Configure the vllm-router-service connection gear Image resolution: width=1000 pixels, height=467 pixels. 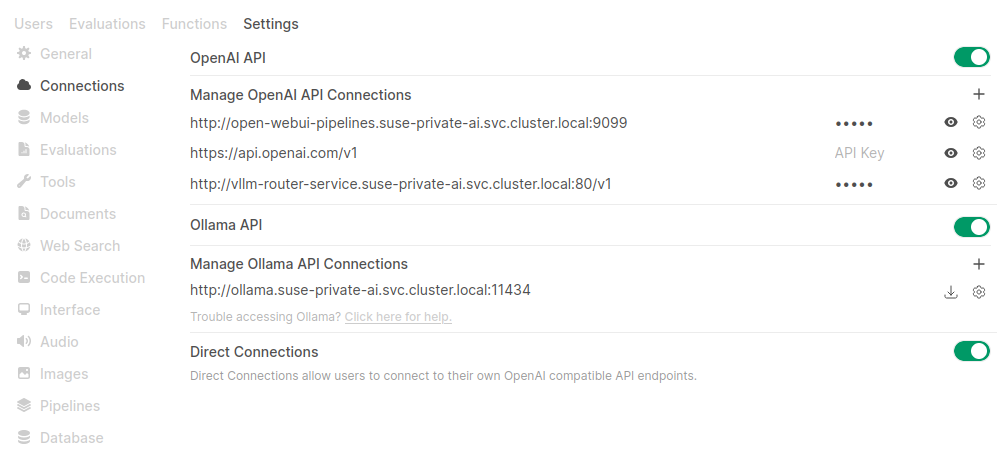coord(979,183)
